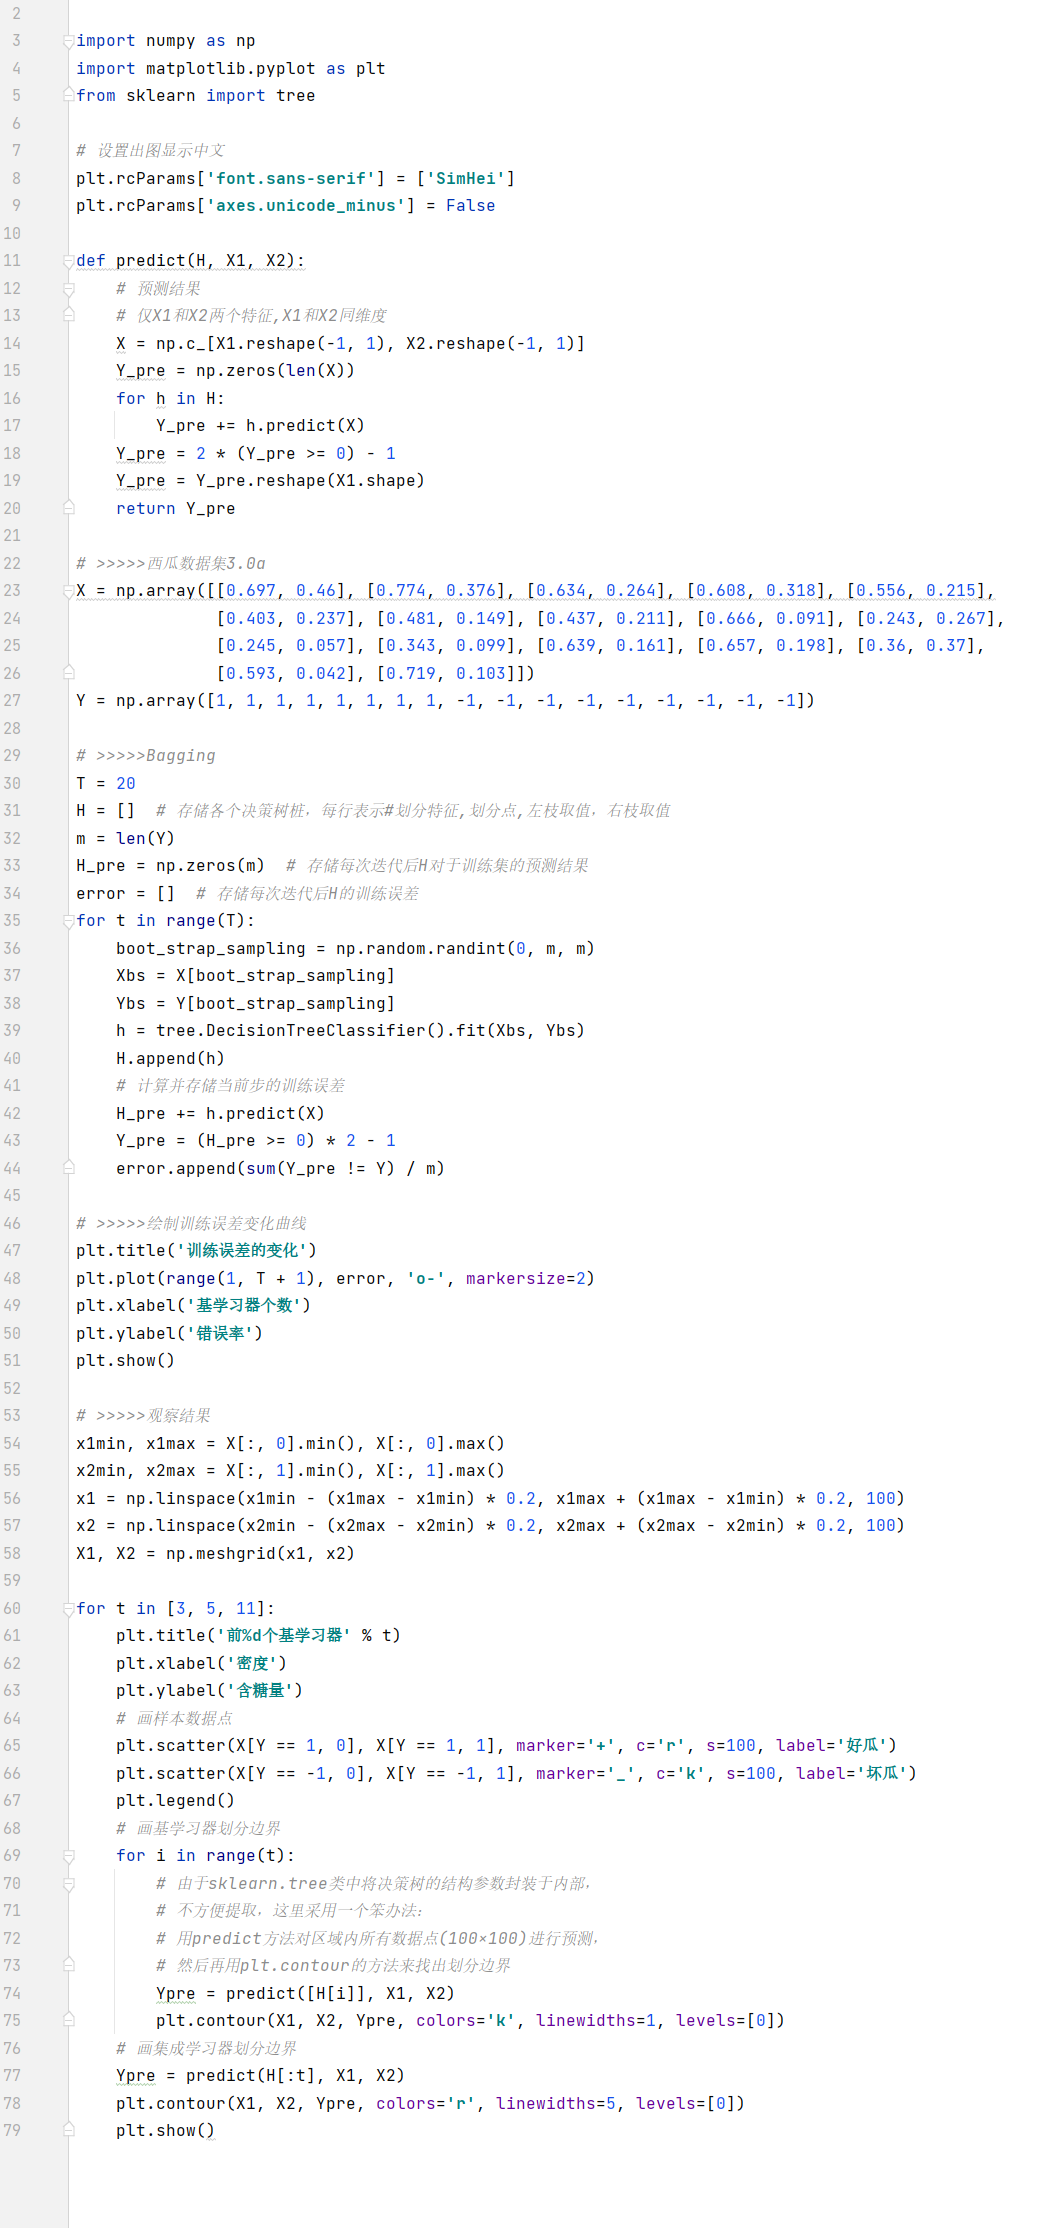Screen dimensions: 1057x2228
Task: Click line number 65 in the gutter
Action: click(12, 1745)
